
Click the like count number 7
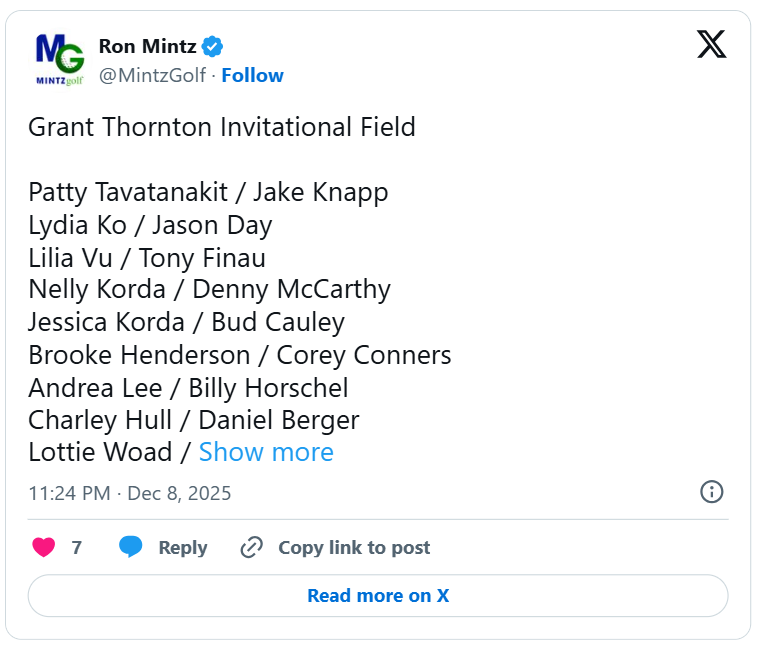[x=77, y=548]
